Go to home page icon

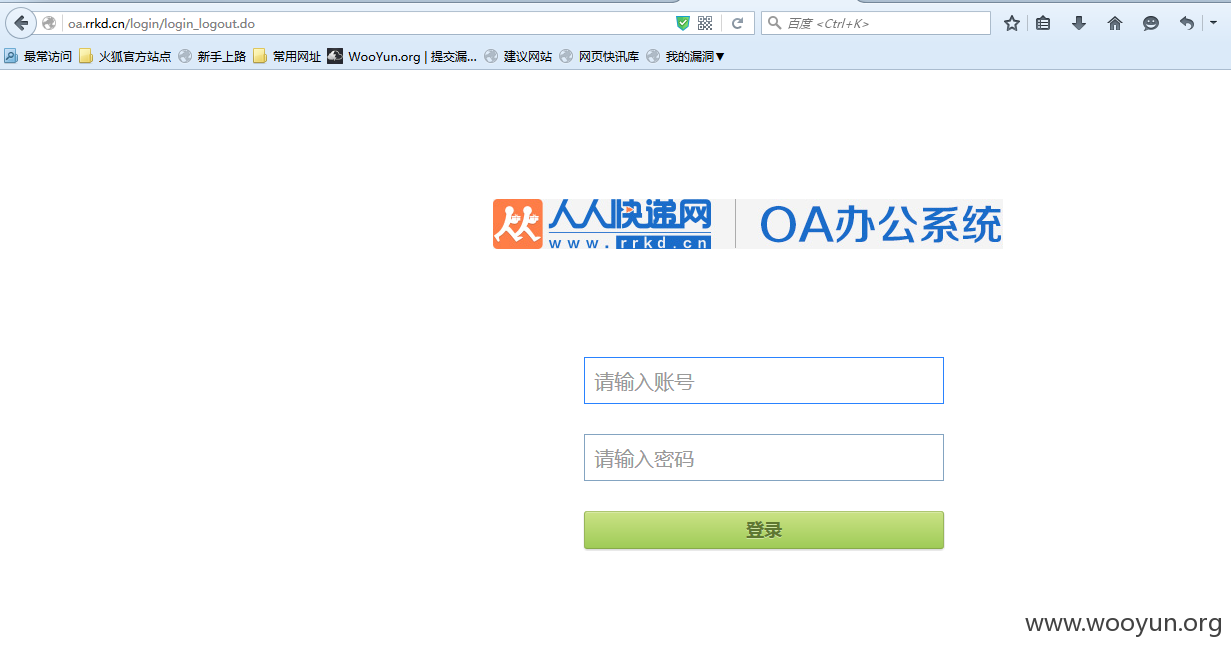1115,23
